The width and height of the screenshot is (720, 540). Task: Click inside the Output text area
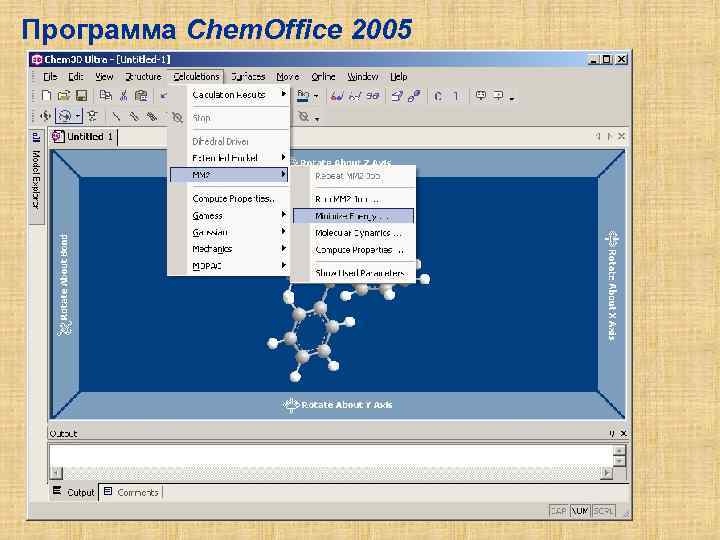(331, 456)
